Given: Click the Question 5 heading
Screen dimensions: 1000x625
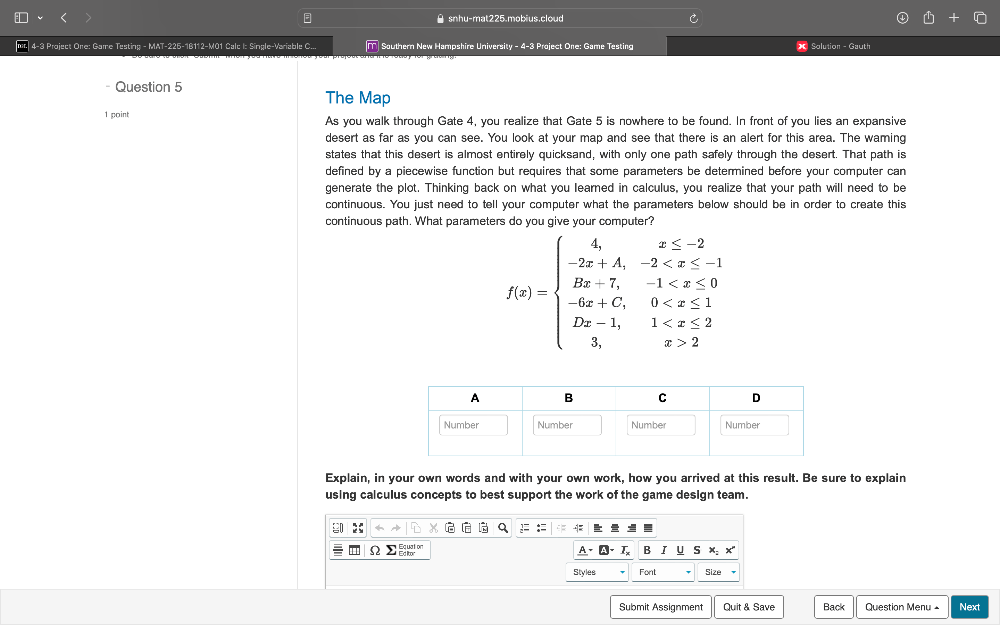Looking at the screenshot, I should click(149, 87).
